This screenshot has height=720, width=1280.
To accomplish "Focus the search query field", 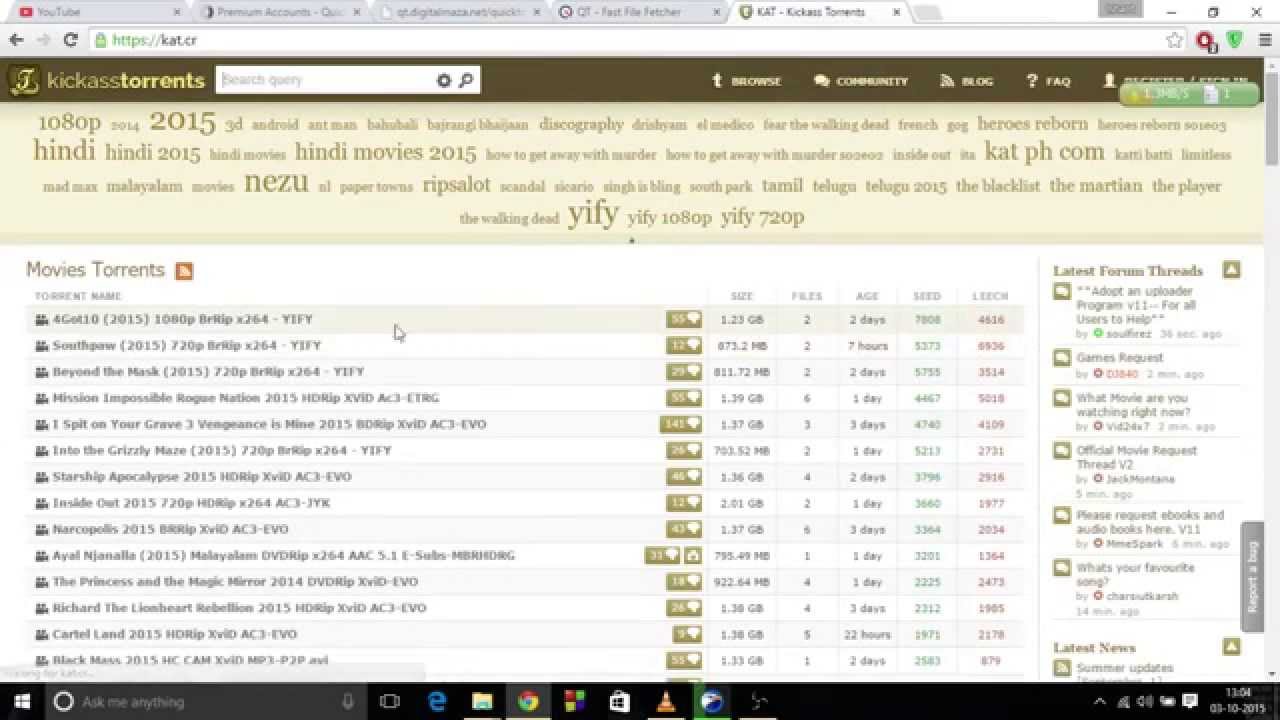I will [x=326, y=80].
